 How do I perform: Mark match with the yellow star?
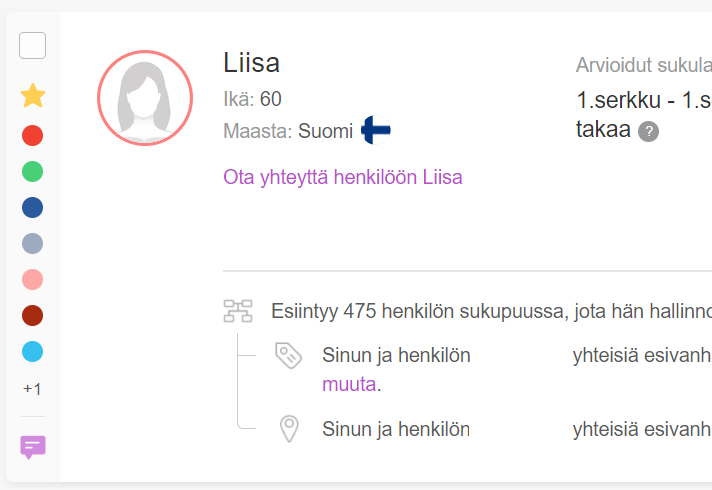[x=33, y=97]
